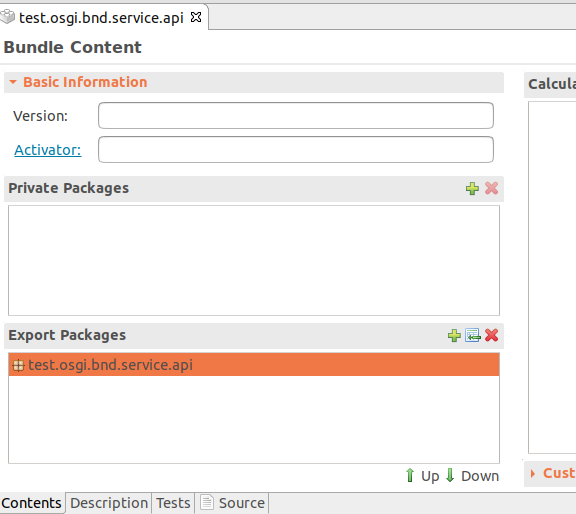576x514 pixels.
Task: Click the empty Private Packages list area
Action: pyautogui.click(x=254, y=260)
